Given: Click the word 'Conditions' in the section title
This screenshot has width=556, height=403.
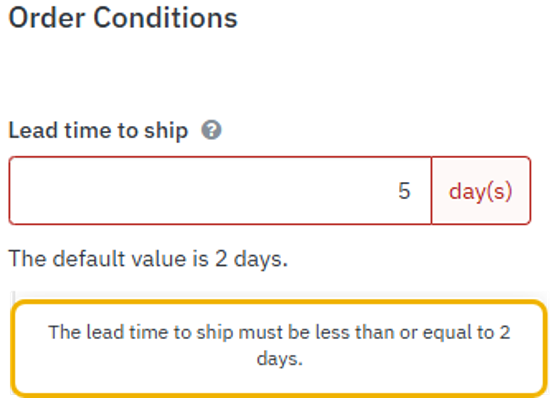Looking at the screenshot, I should pyautogui.click(x=165, y=18).
